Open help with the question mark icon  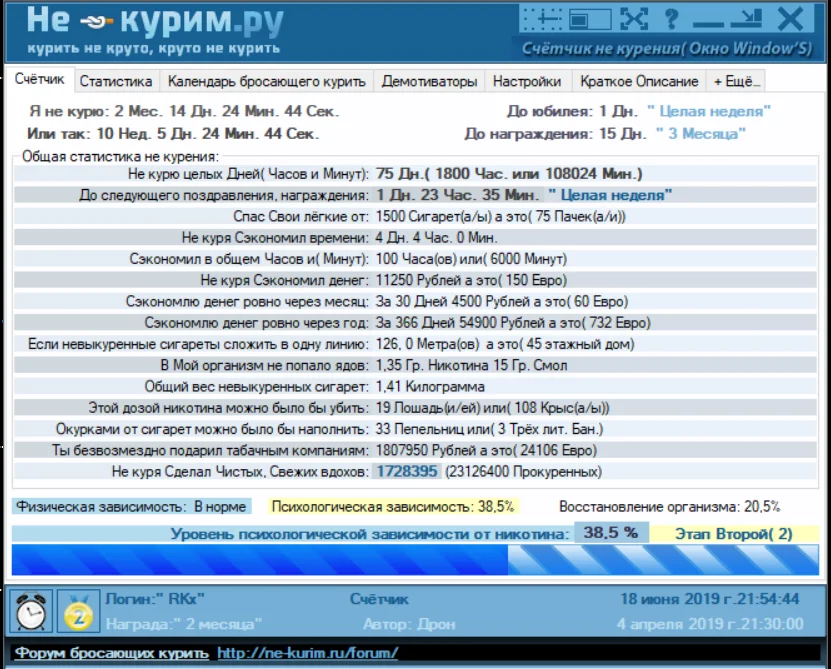[x=671, y=18]
